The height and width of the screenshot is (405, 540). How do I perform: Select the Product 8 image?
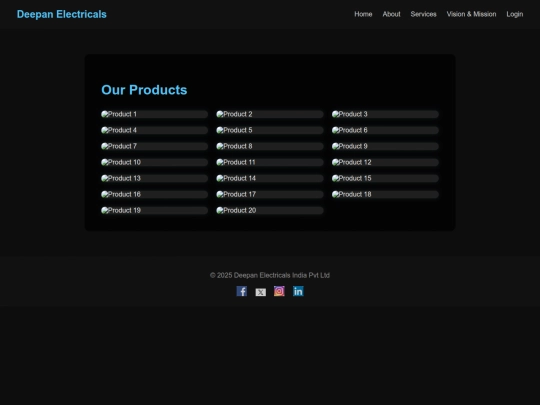click(x=270, y=146)
